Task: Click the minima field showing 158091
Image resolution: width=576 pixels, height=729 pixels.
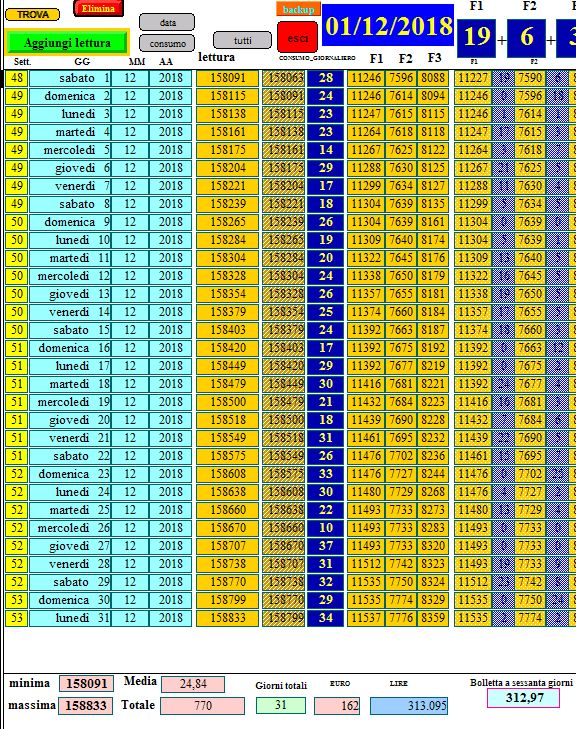Action: 86,683
